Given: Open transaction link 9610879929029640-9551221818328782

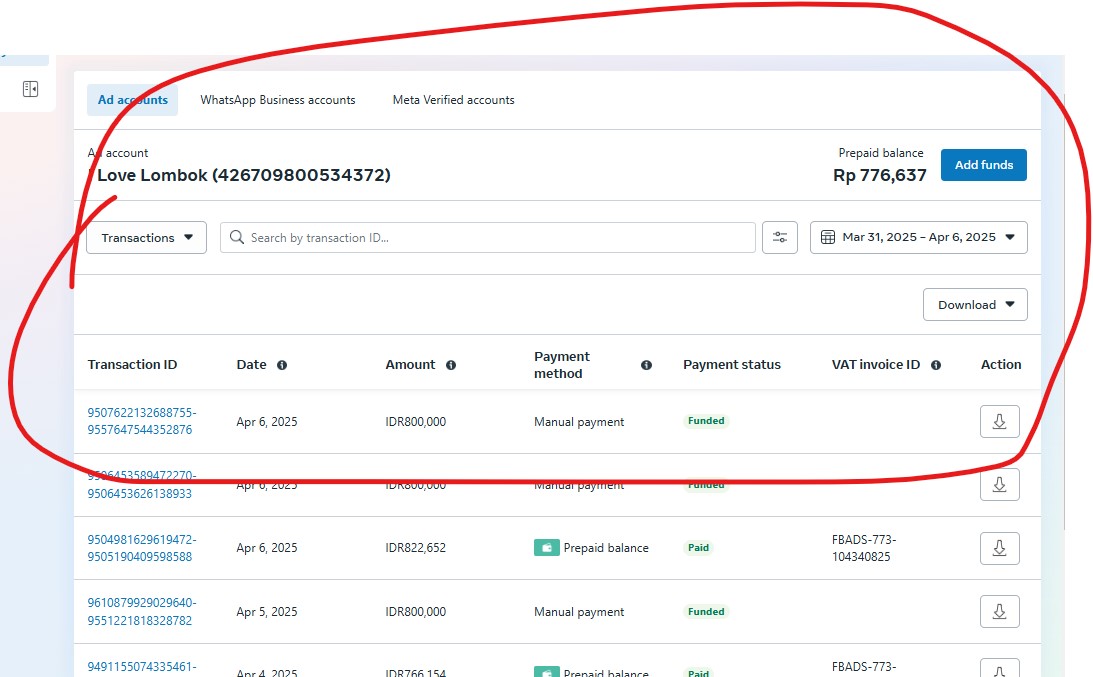Looking at the screenshot, I should click(141, 612).
